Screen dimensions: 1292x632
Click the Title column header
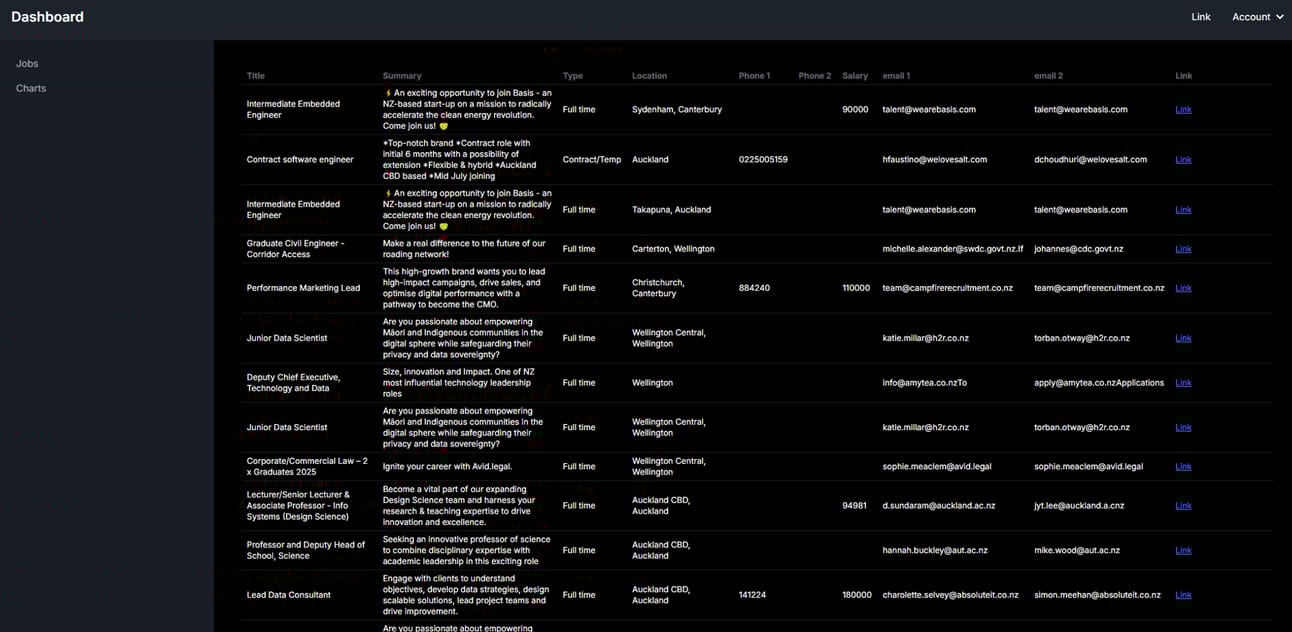[x=256, y=76]
